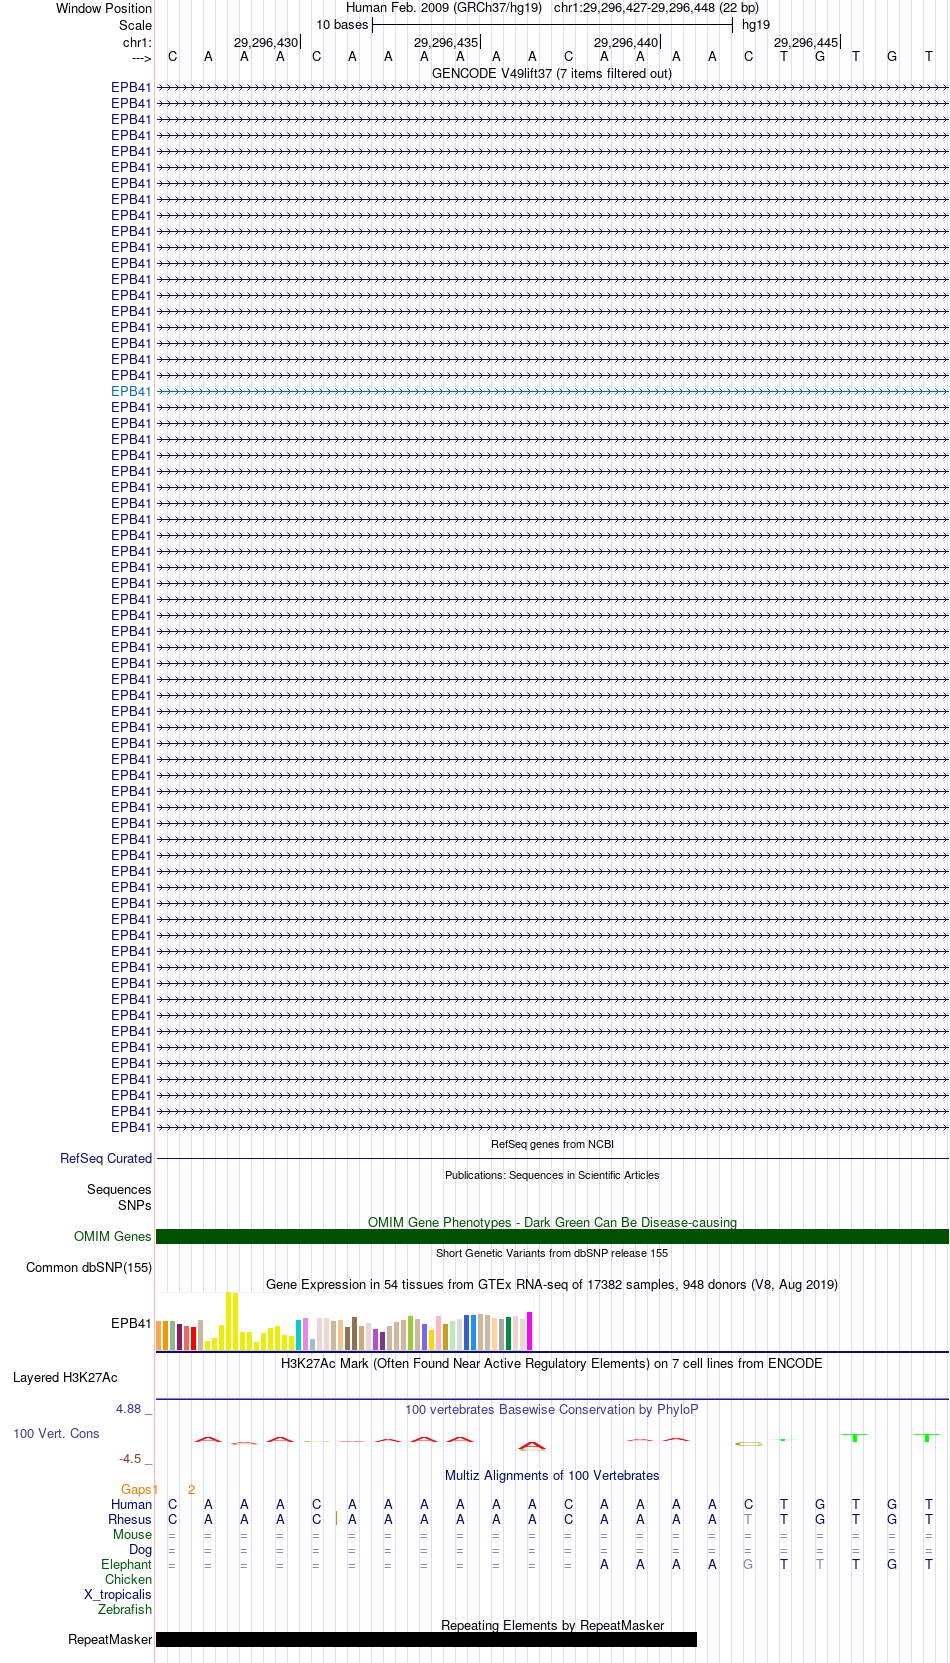Click the Elephant species label
950x1663 pixels.
(x=126, y=1564)
